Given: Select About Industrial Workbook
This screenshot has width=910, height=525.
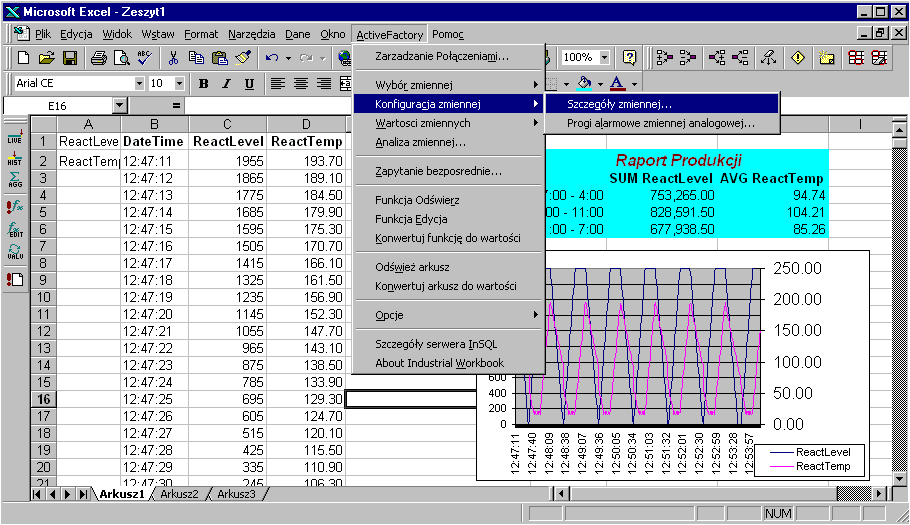Looking at the screenshot, I should pyautogui.click(x=449, y=363).
